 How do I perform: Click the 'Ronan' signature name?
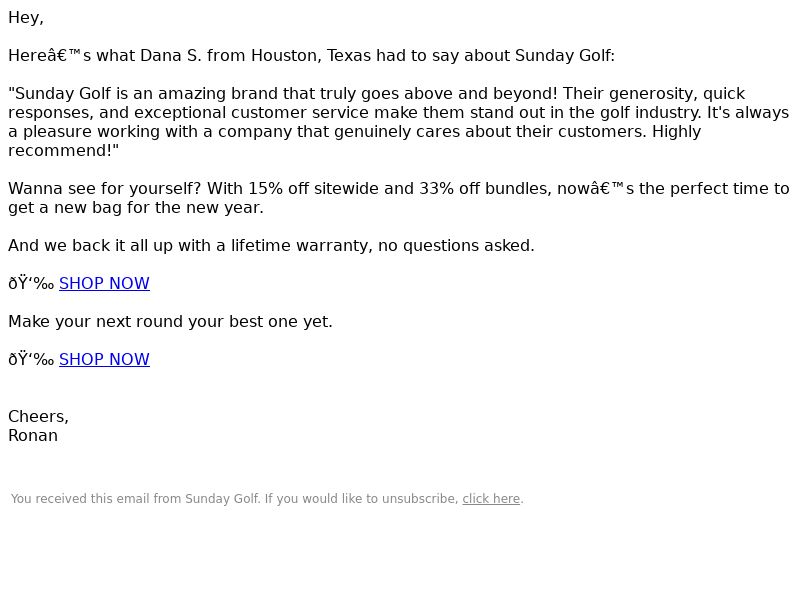point(33,436)
